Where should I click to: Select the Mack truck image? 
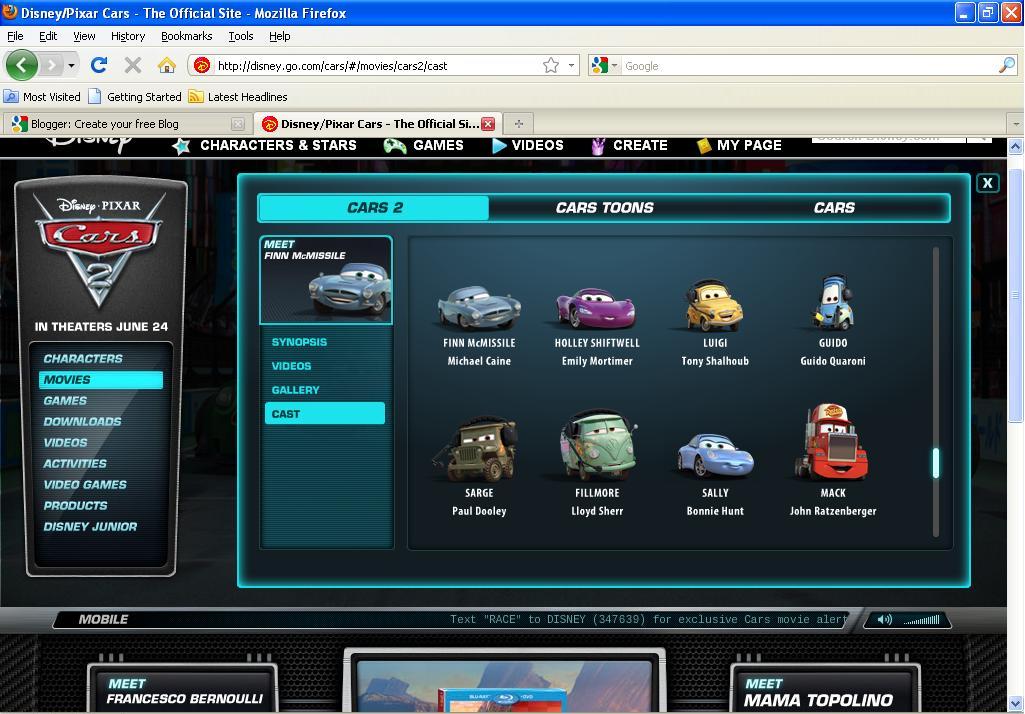(x=832, y=442)
